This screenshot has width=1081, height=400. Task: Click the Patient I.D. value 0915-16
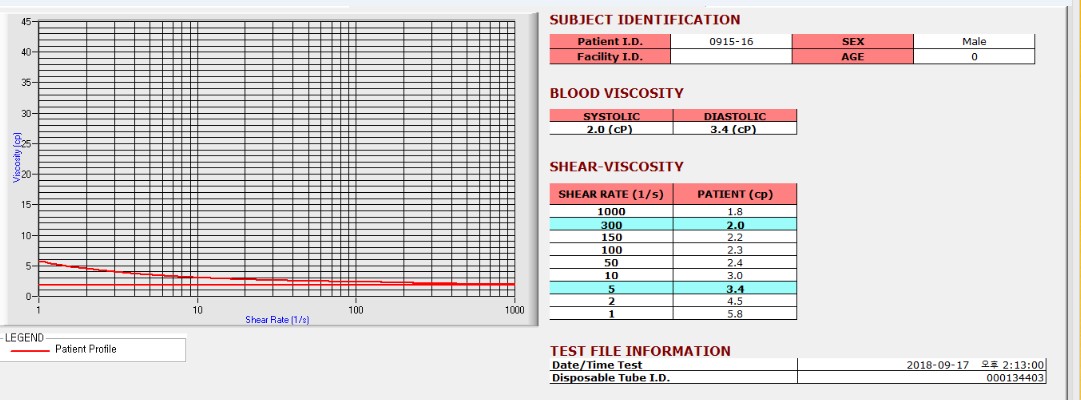pos(731,41)
